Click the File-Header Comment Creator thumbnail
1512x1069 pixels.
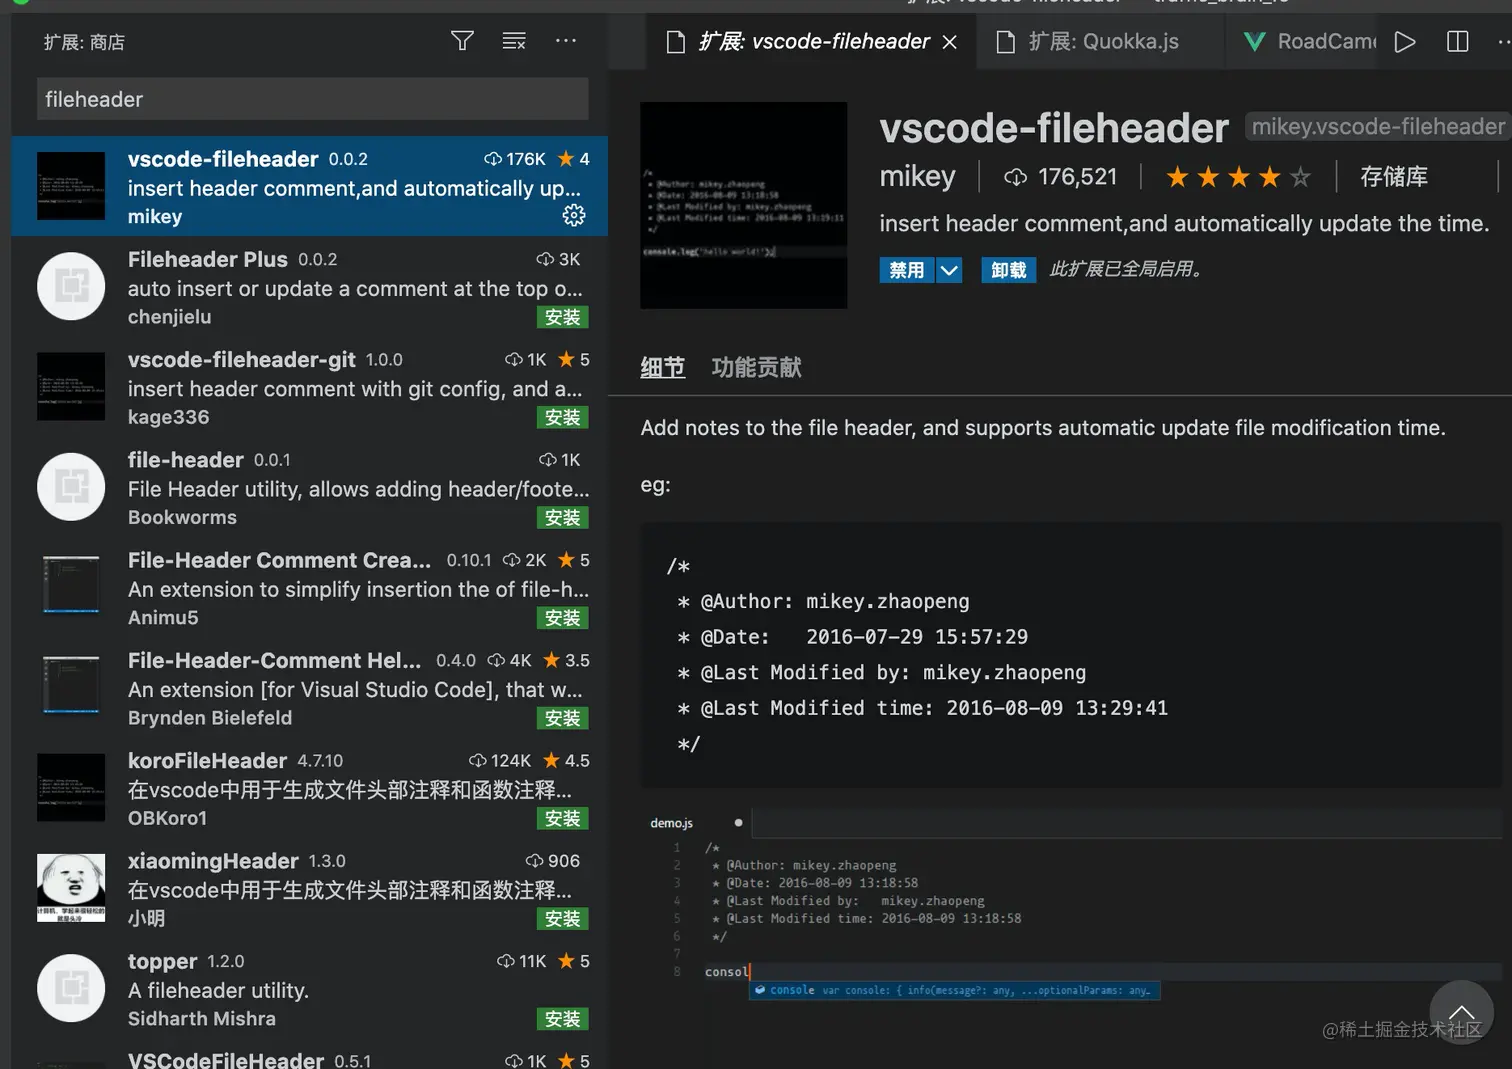pyautogui.click(x=71, y=585)
